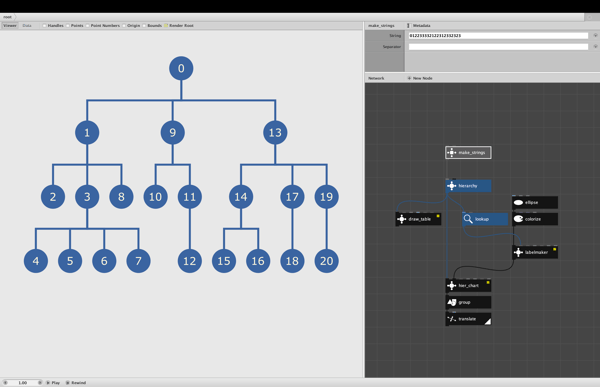The height and width of the screenshot is (387, 600).
Task: Click the Play button label
Action: coord(55,382)
